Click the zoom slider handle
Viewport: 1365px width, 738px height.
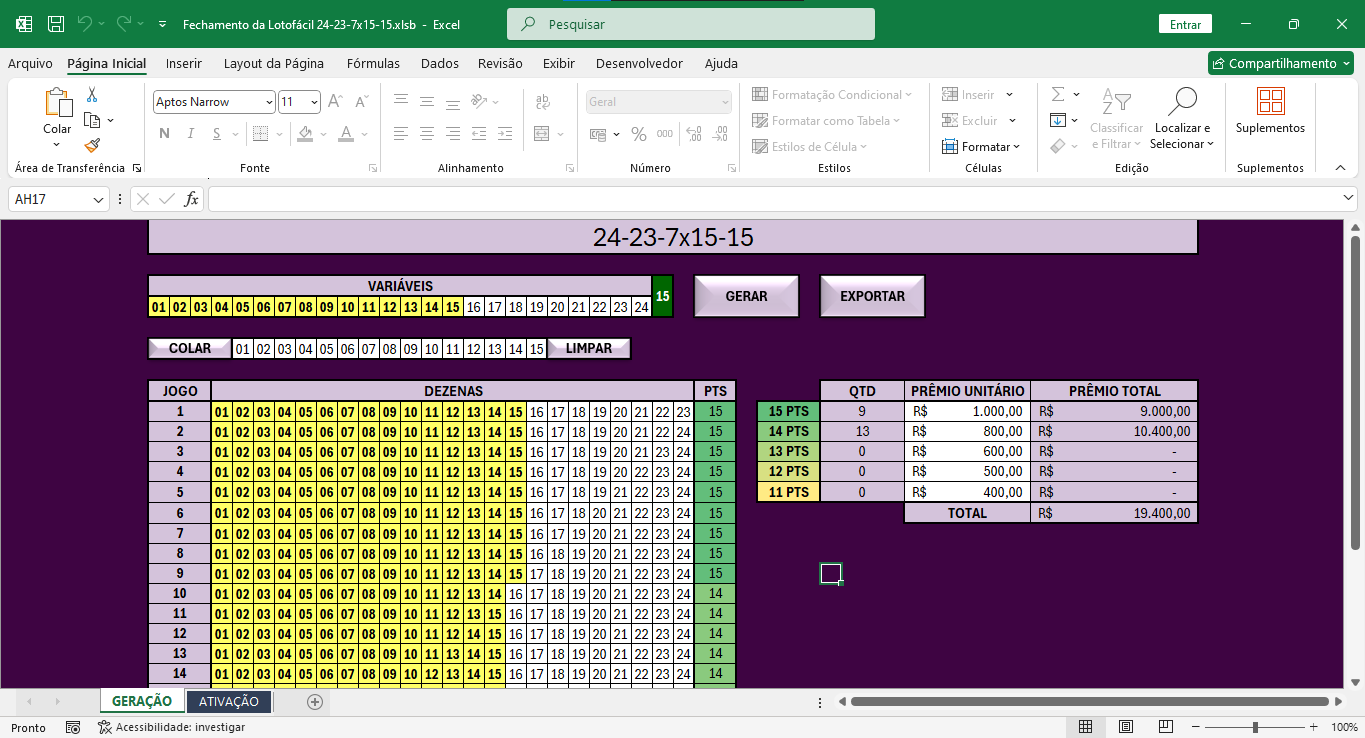click(1256, 727)
